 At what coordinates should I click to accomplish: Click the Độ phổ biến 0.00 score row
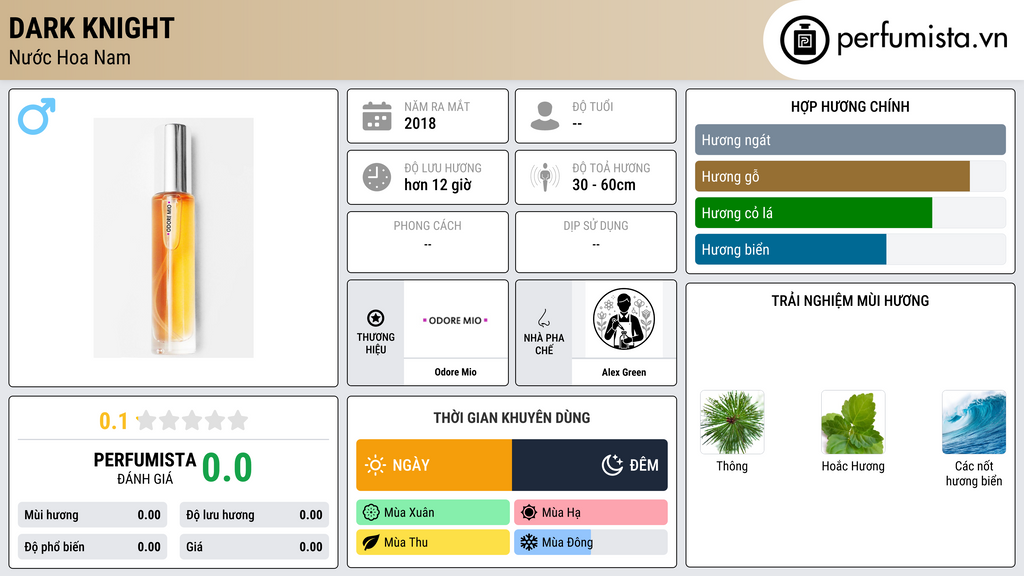[92, 547]
